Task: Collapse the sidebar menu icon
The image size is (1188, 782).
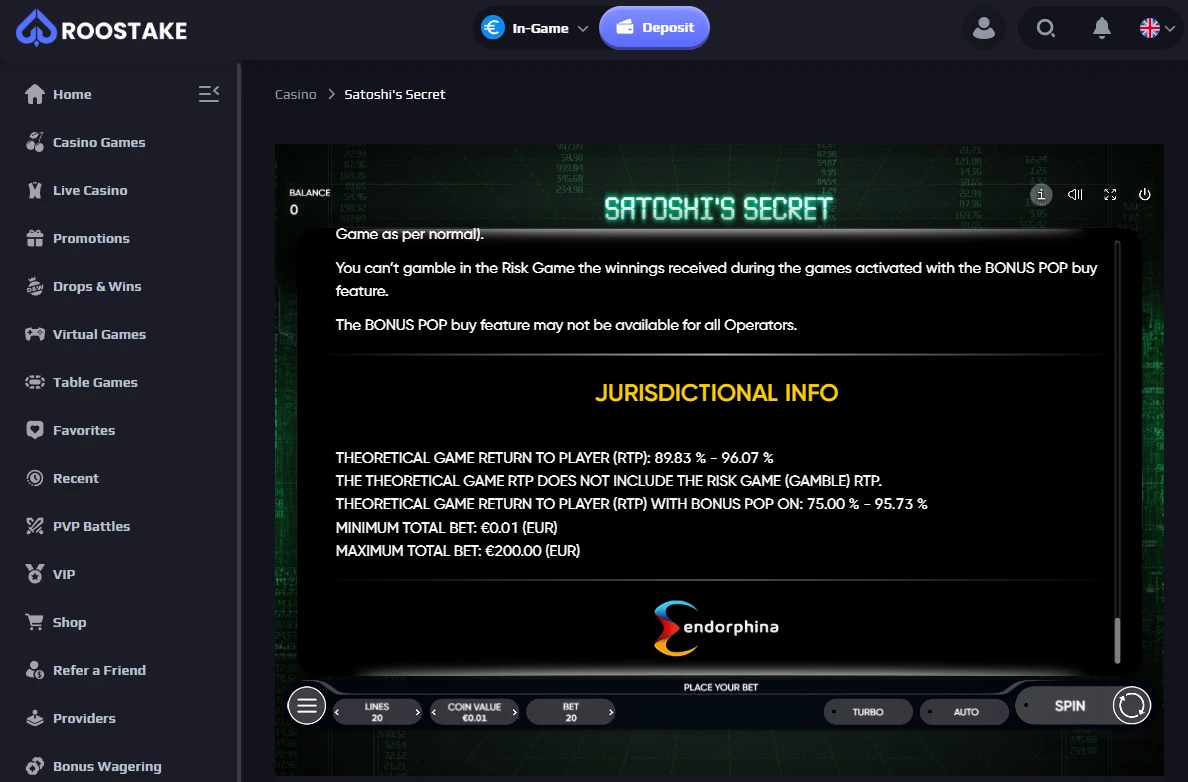Action: 208,94
